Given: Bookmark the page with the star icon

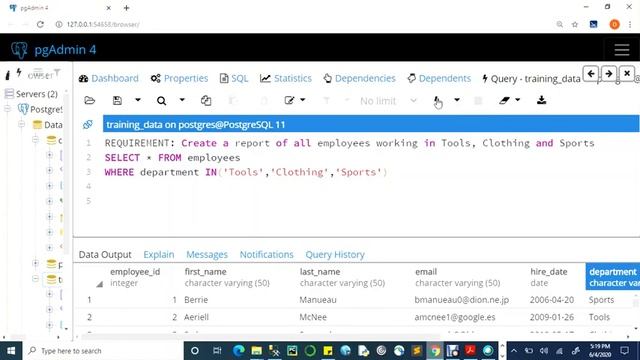Looking at the screenshot, I should 575,24.
